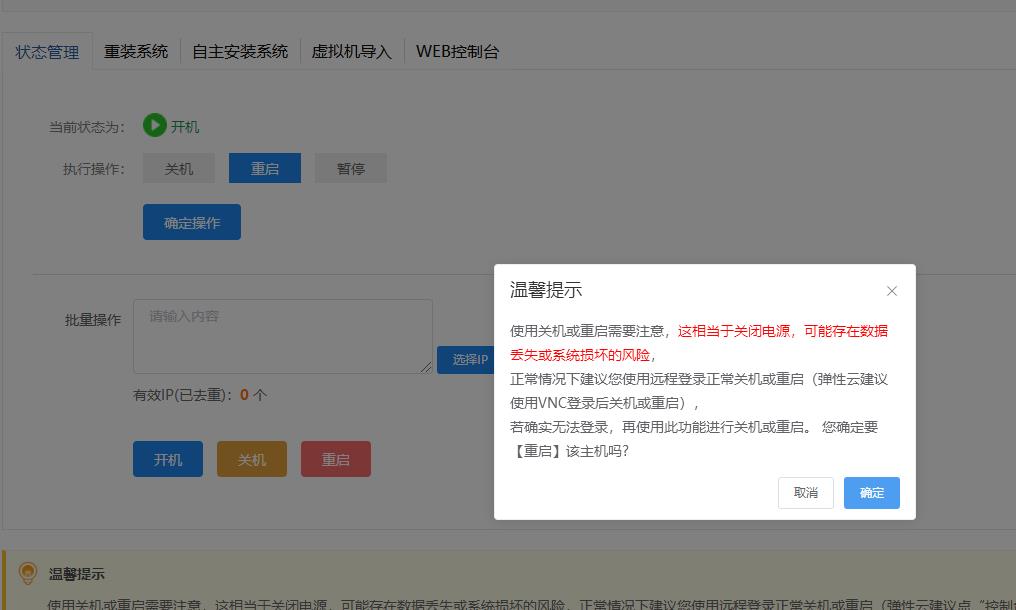The width and height of the screenshot is (1016, 610).
Task: Select the 暂停 operation option
Action: pos(351,169)
